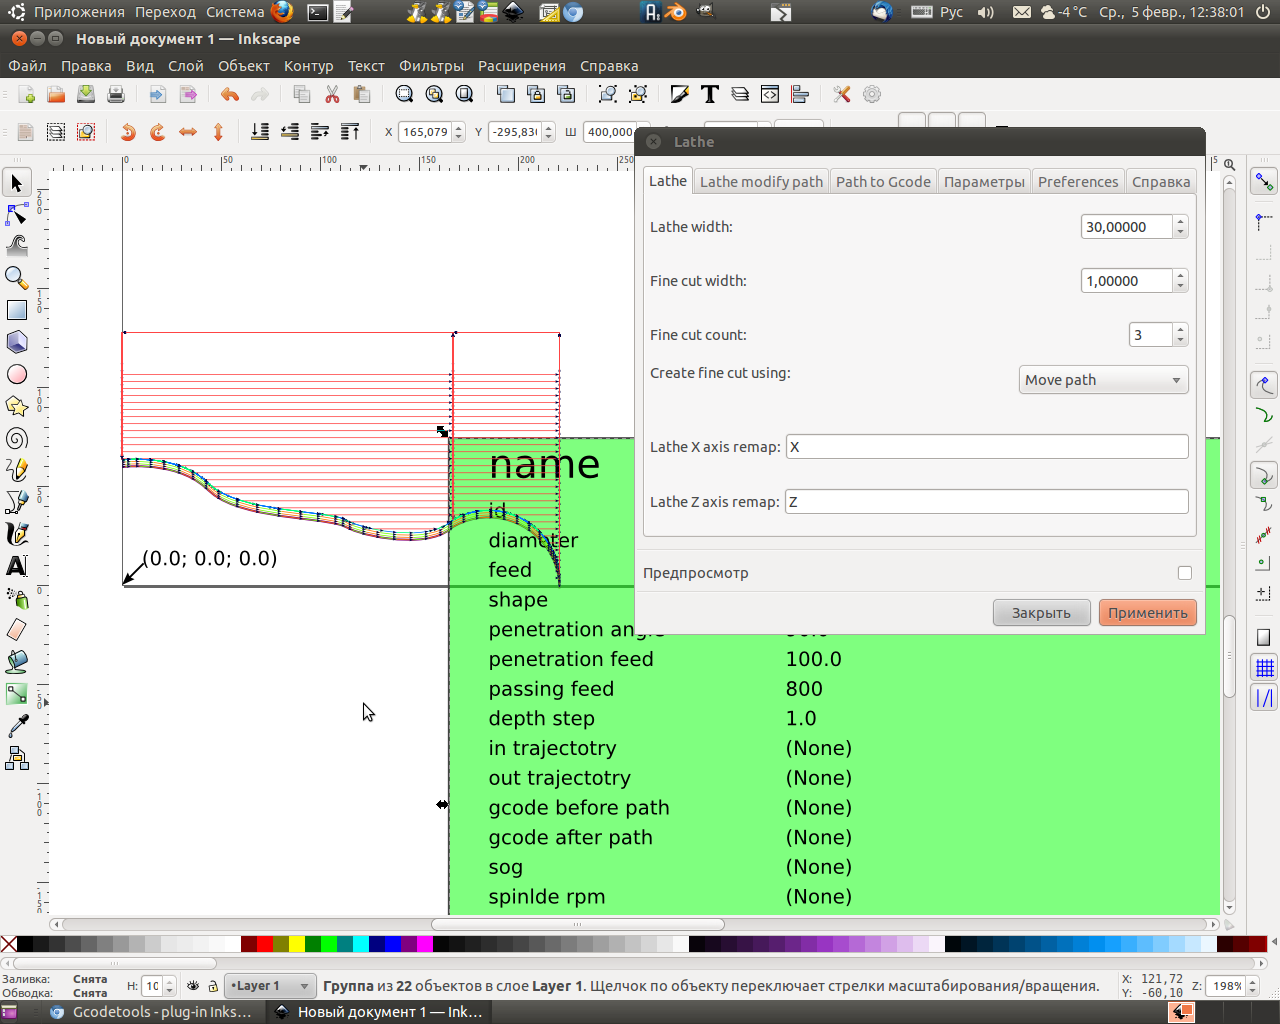
Task: Select the Zoom magnifier tool
Action: point(17,278)
